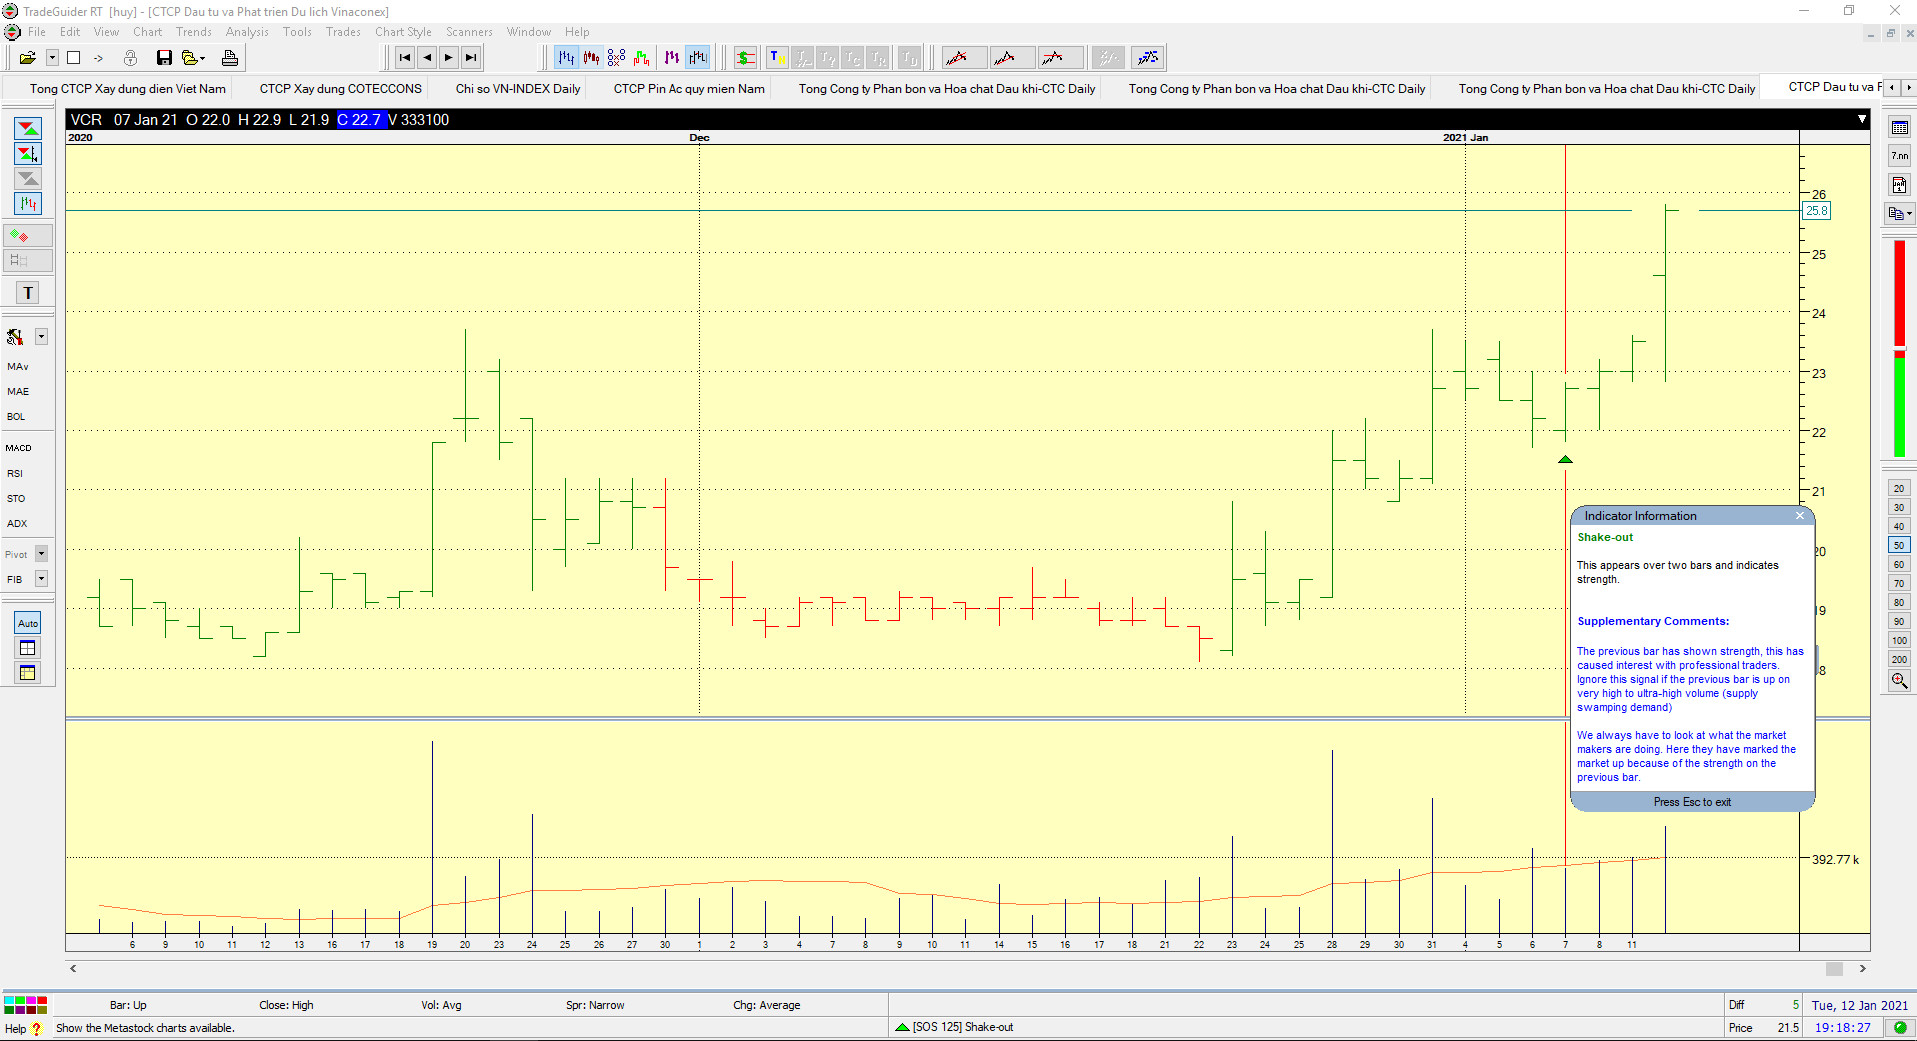Open the Scanners menu

click(x=469, y=32)
